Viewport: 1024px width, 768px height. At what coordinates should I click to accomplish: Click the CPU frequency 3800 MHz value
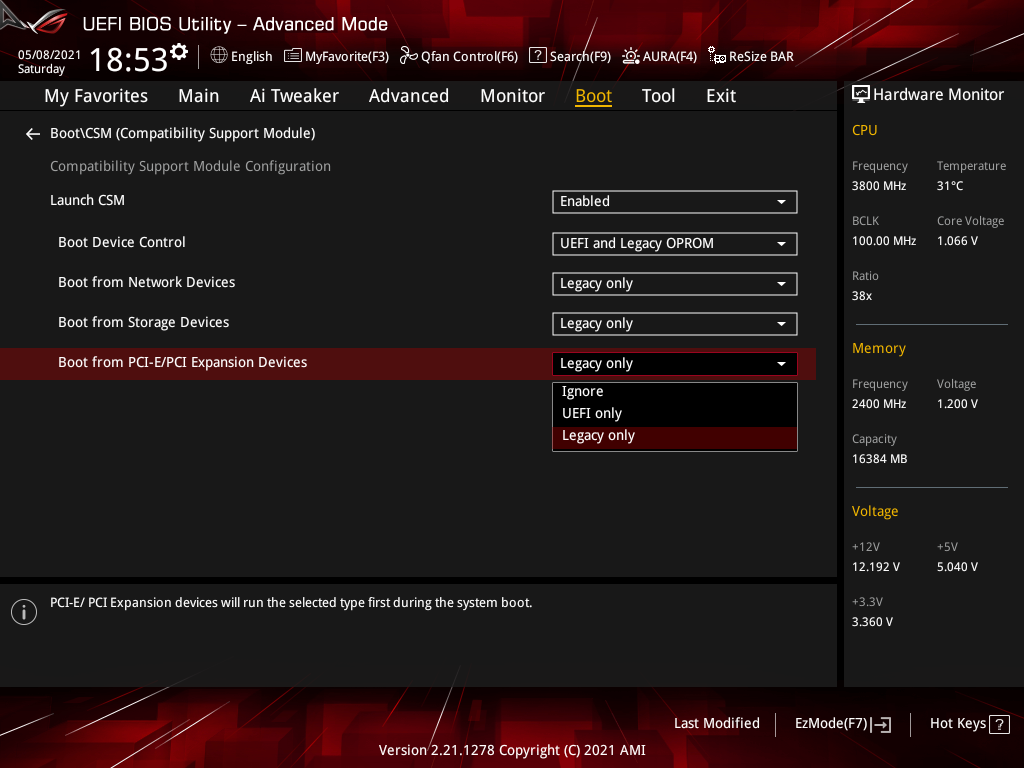879,186
